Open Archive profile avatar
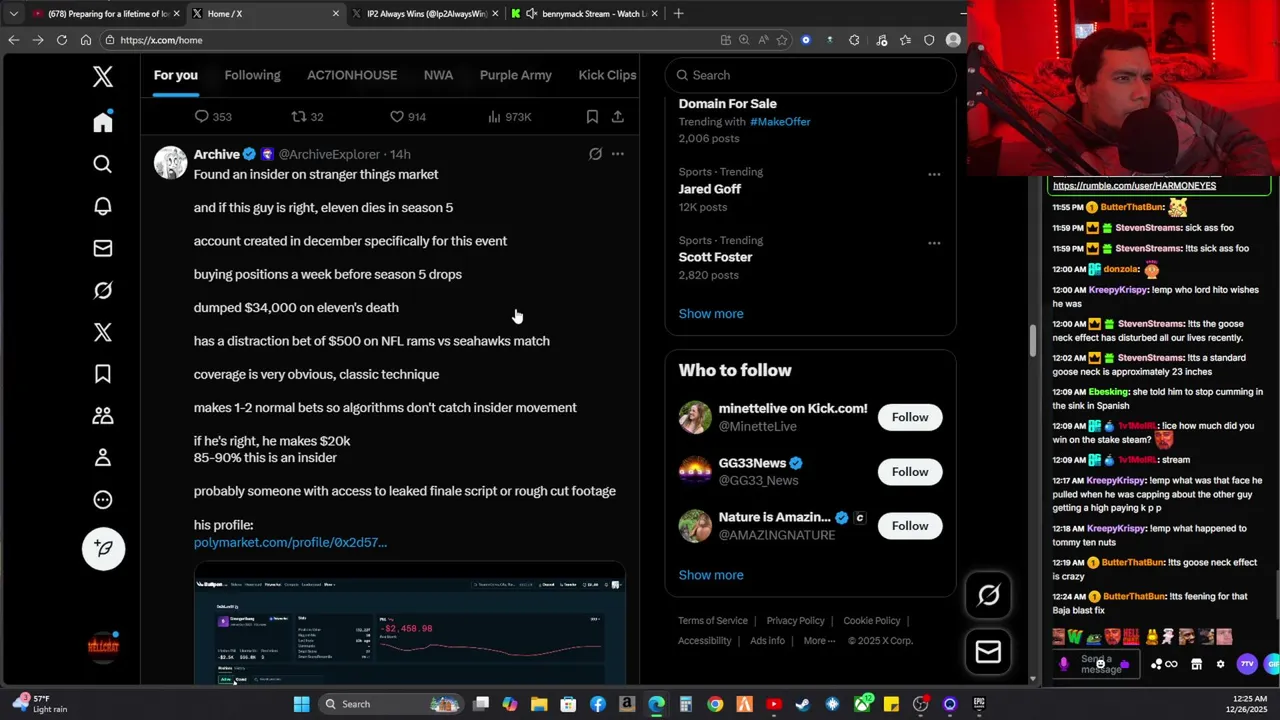This screenshot has height=720, width=1280. click(171, 163)
